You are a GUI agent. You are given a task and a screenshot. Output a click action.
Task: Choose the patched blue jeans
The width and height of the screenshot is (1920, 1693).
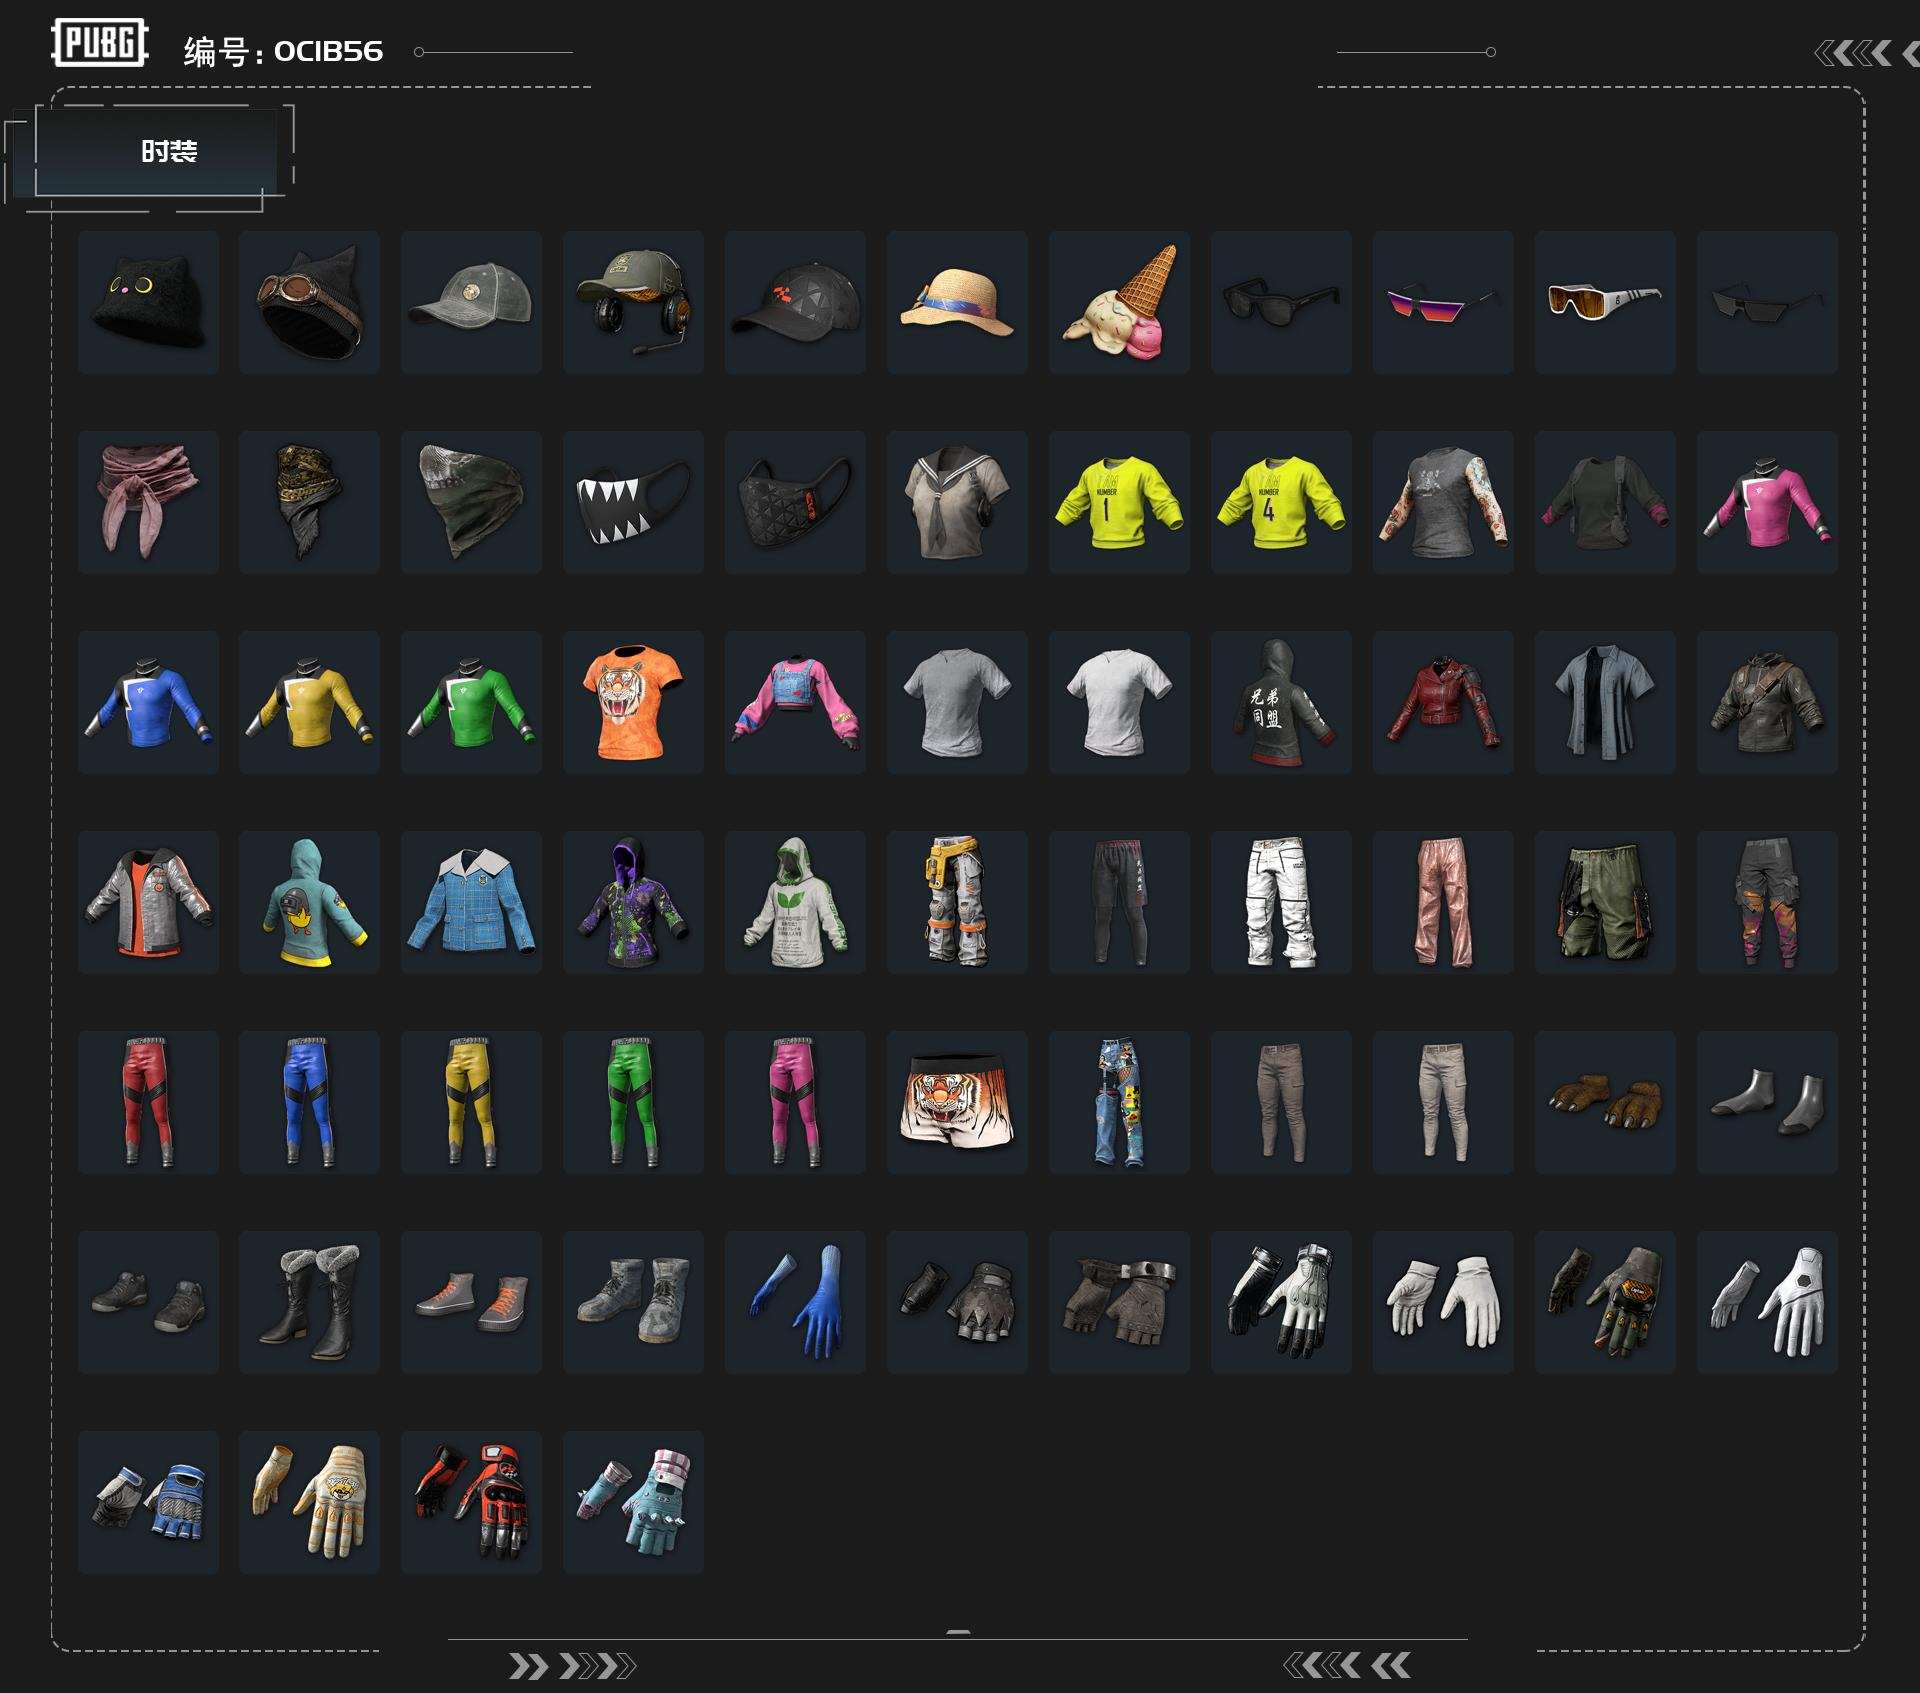click(1119, 1102)
